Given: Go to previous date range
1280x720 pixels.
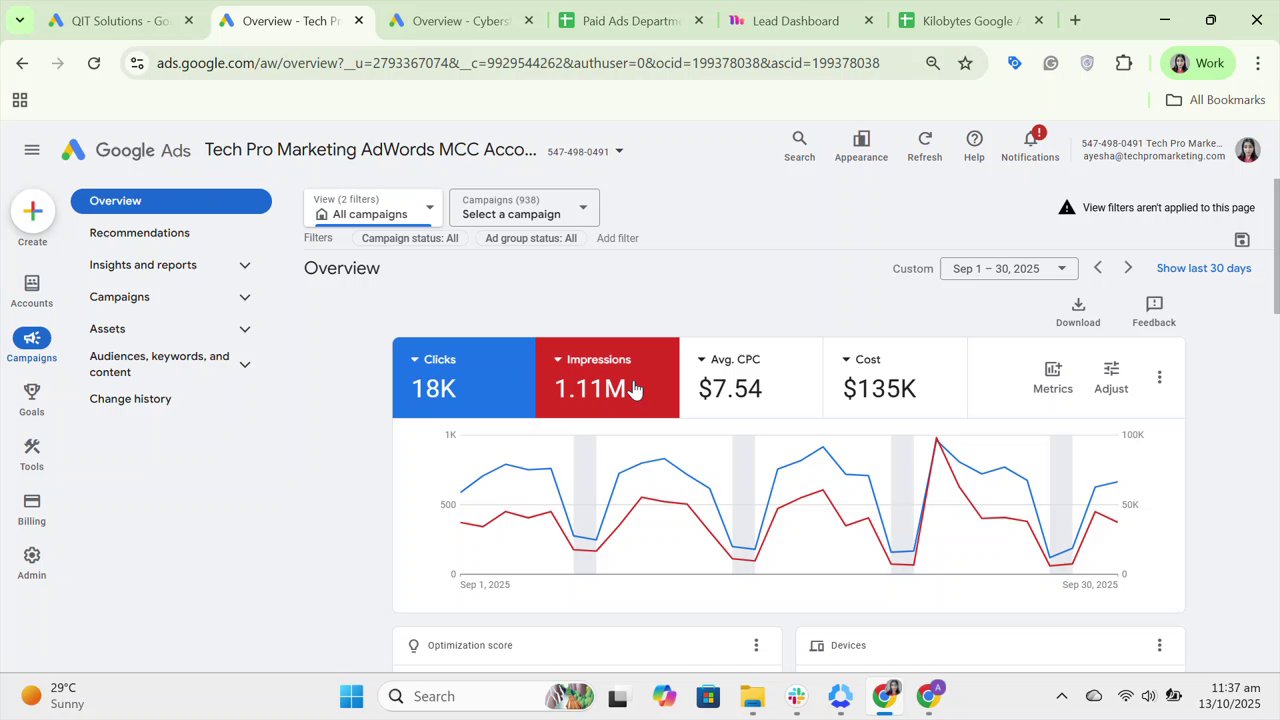Looking at the screenshot, I should click(x=1097, y=268).
